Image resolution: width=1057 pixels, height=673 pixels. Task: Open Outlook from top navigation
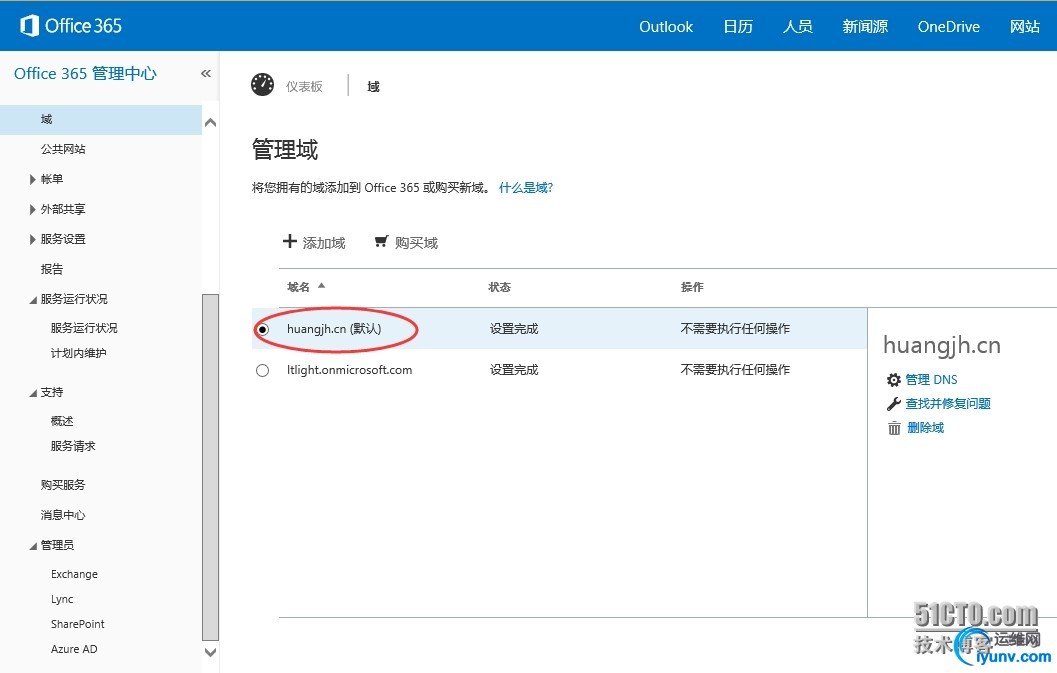(x=666, y=26)
